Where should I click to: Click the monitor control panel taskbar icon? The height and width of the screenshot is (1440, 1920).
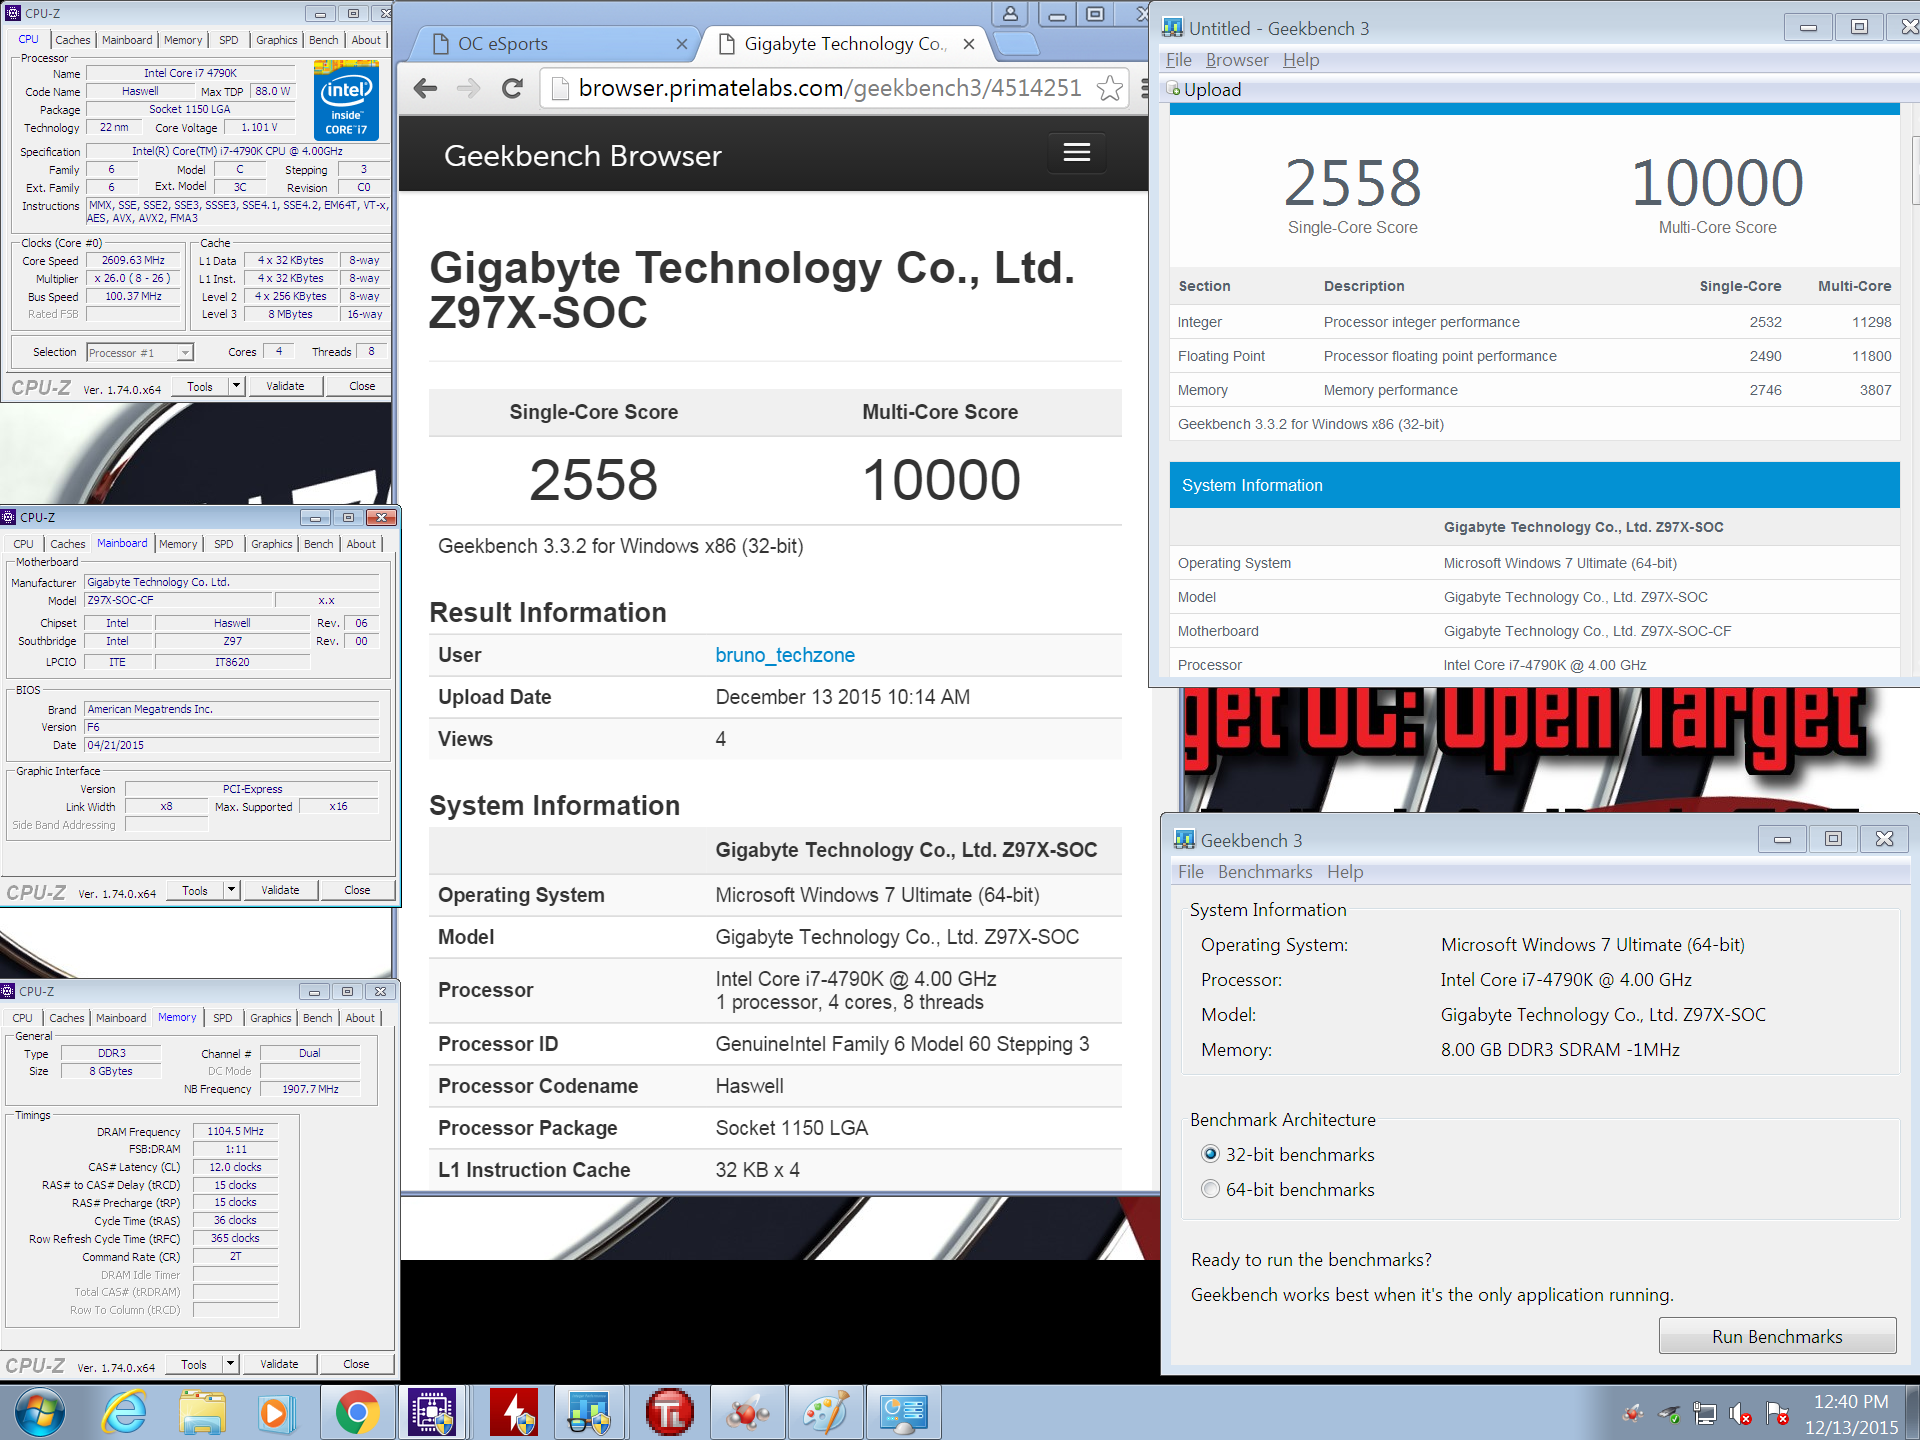(904, 1413)
